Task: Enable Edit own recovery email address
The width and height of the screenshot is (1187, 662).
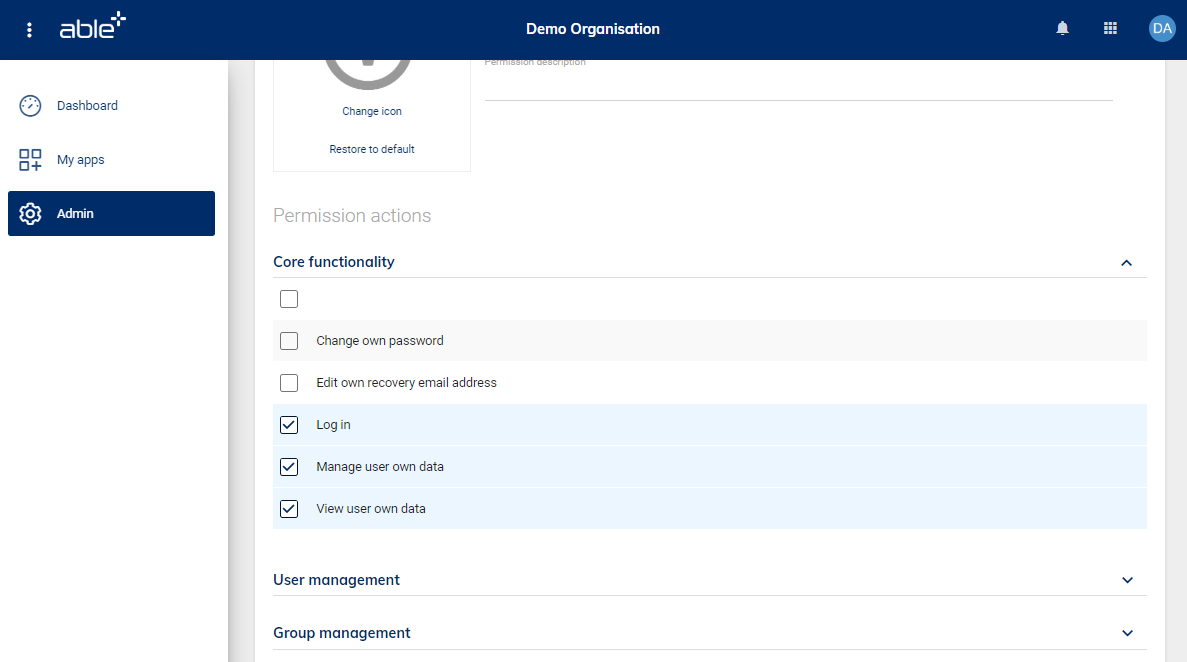Action: click(289, 383)
